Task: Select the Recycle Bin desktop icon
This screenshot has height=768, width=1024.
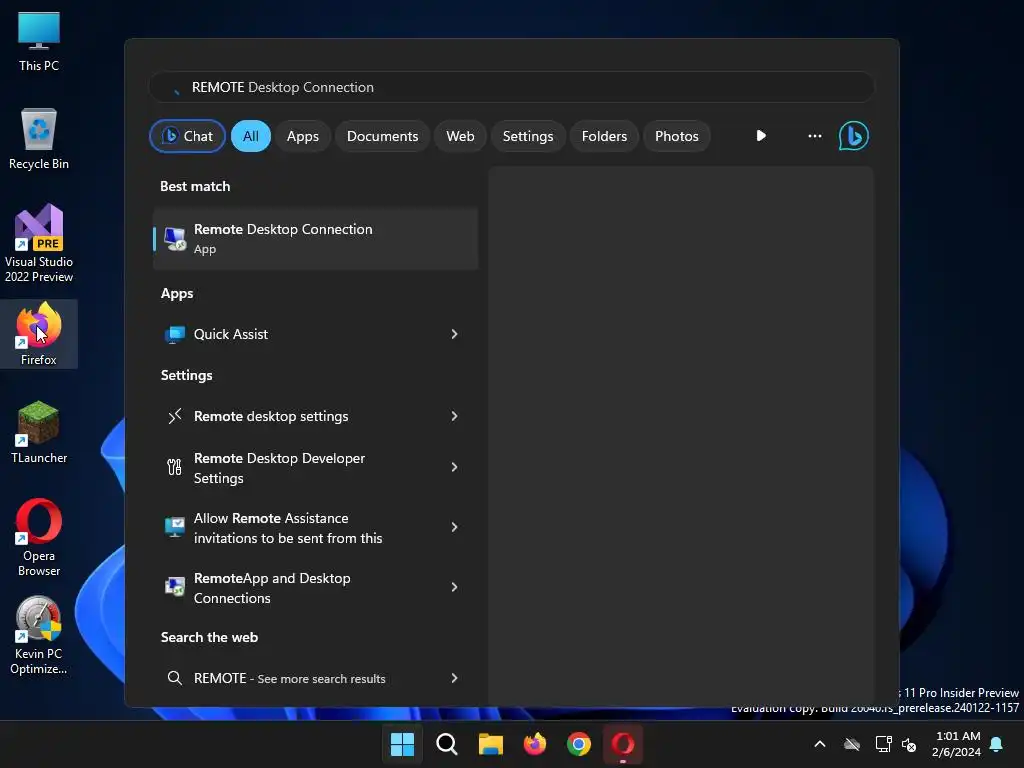Action: [39, 139]
